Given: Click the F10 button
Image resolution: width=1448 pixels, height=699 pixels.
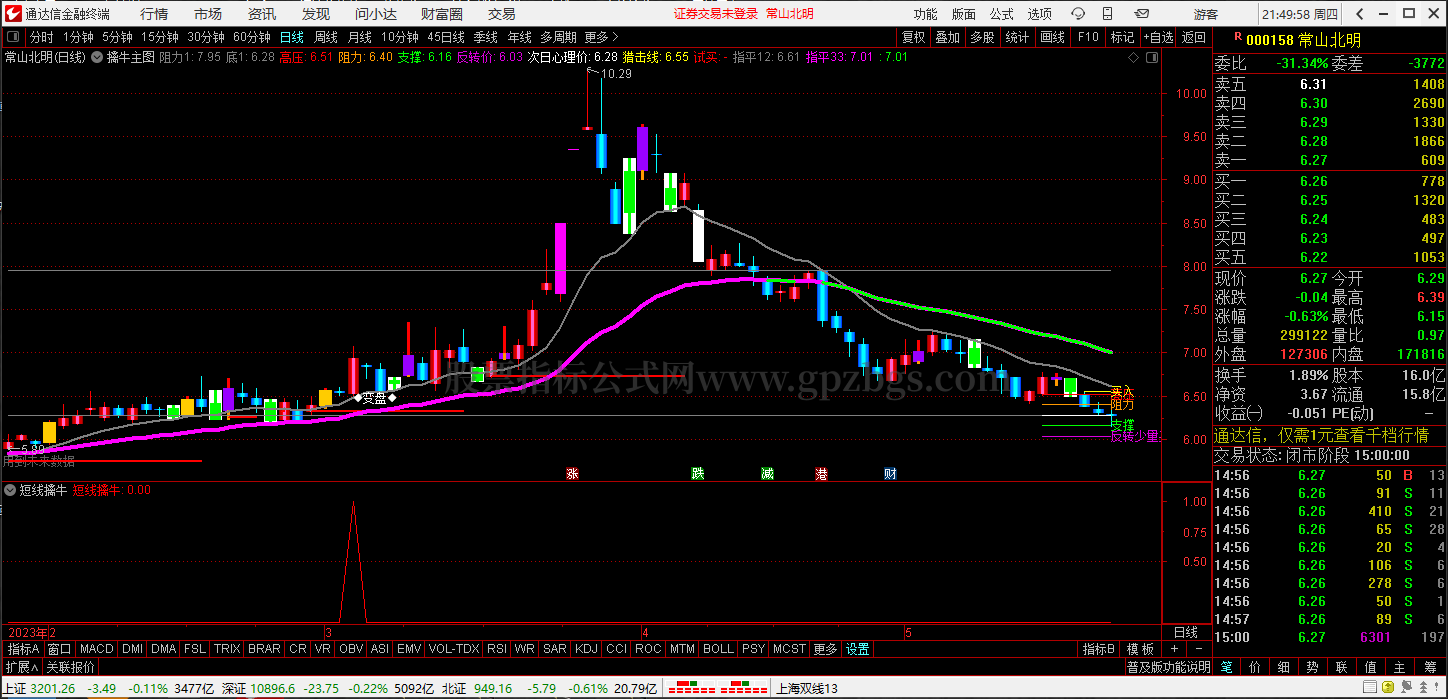Looking at the screenshot, I should pos(1087,37).
